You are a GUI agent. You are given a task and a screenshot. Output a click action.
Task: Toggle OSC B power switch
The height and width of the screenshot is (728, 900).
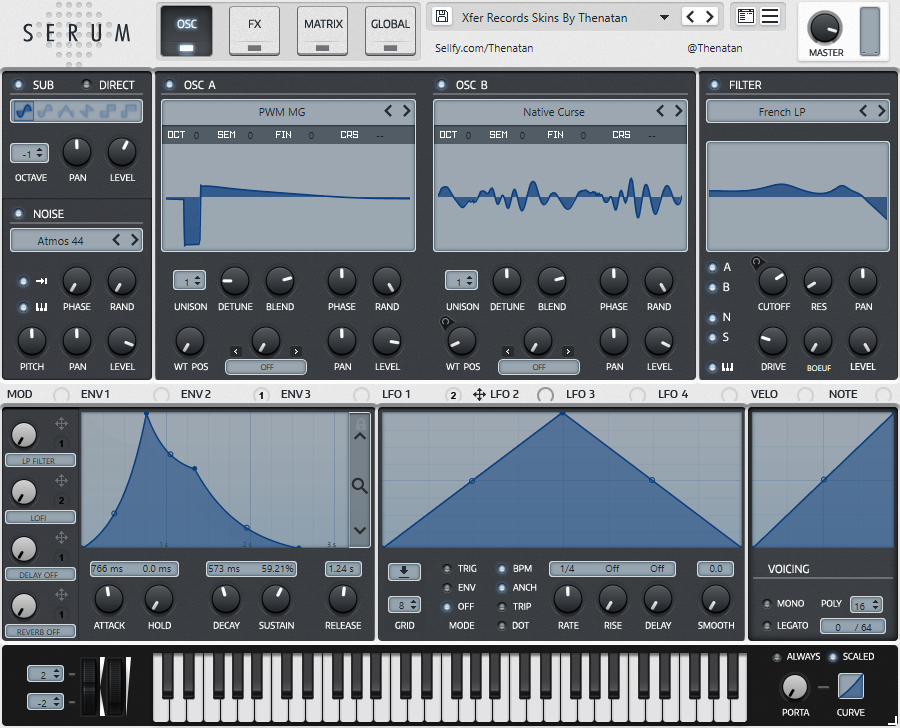[441, 85]
